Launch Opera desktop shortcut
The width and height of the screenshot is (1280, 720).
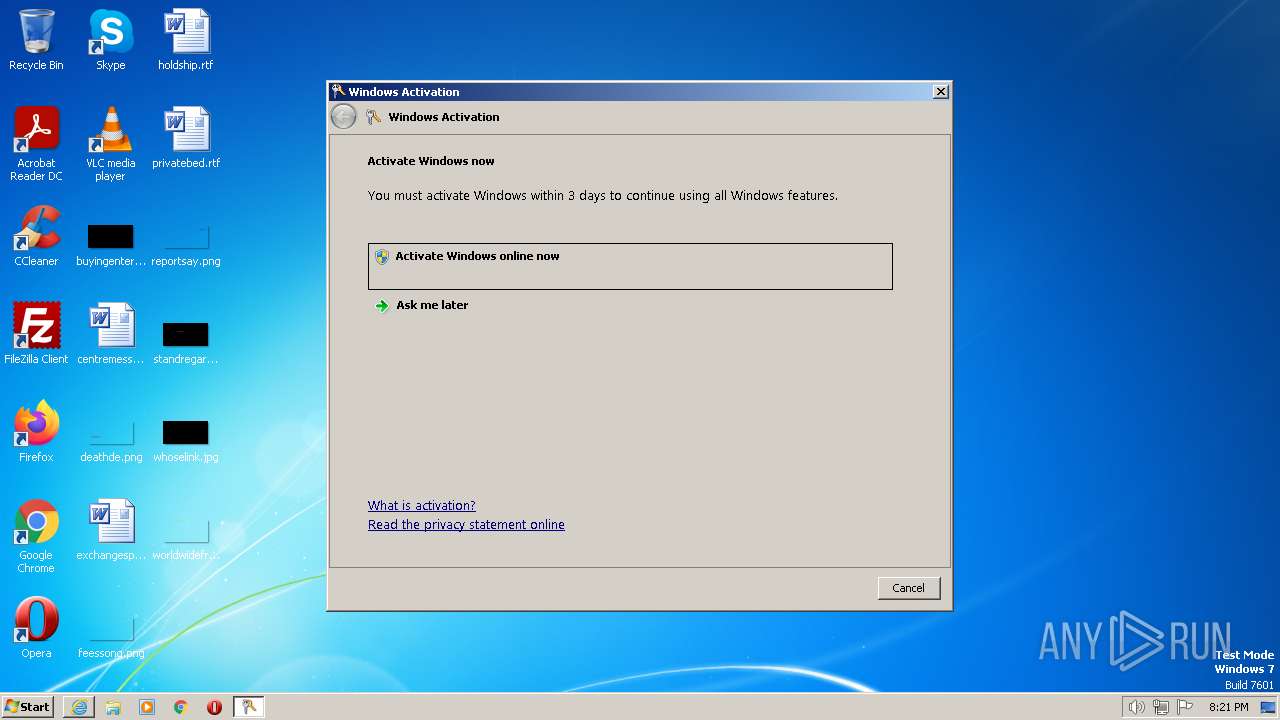point(36,628)
